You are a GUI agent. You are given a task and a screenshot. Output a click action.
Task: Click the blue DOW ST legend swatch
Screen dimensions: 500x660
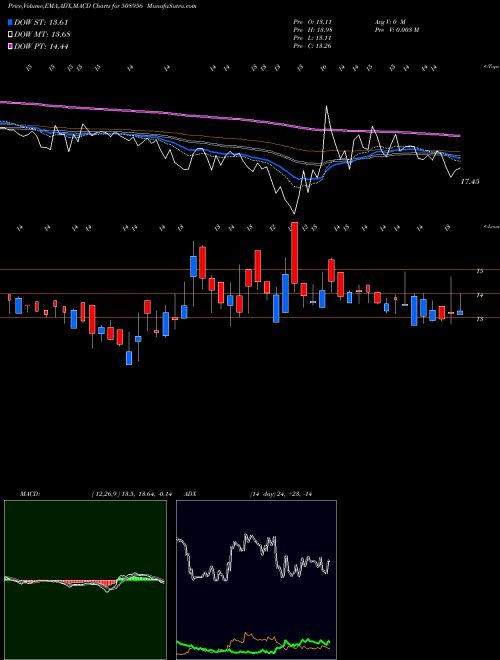(11, 23)
